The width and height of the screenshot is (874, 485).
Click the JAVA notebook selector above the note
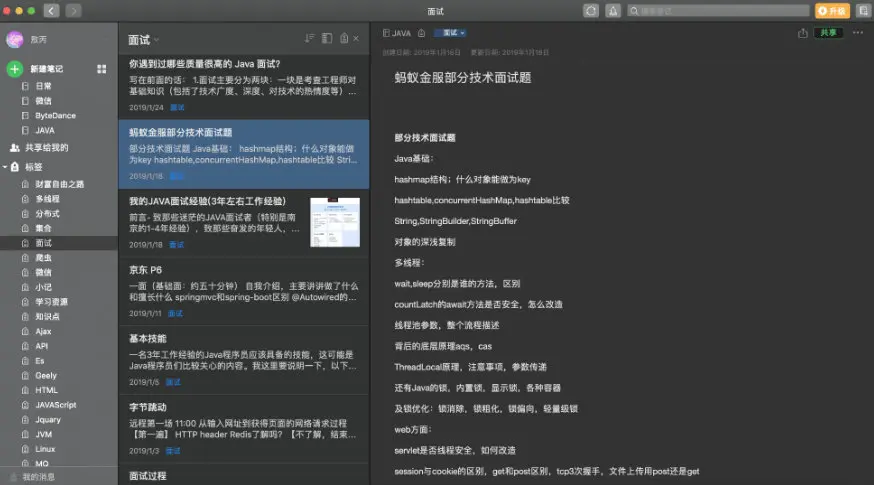click(396, 33)
